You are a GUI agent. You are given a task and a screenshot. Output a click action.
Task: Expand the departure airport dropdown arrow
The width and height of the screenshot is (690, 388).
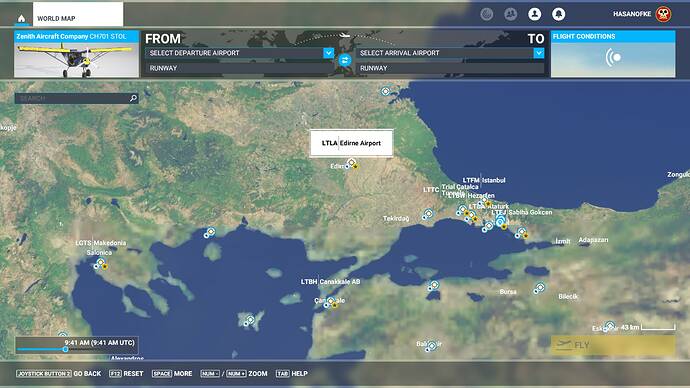329,53
